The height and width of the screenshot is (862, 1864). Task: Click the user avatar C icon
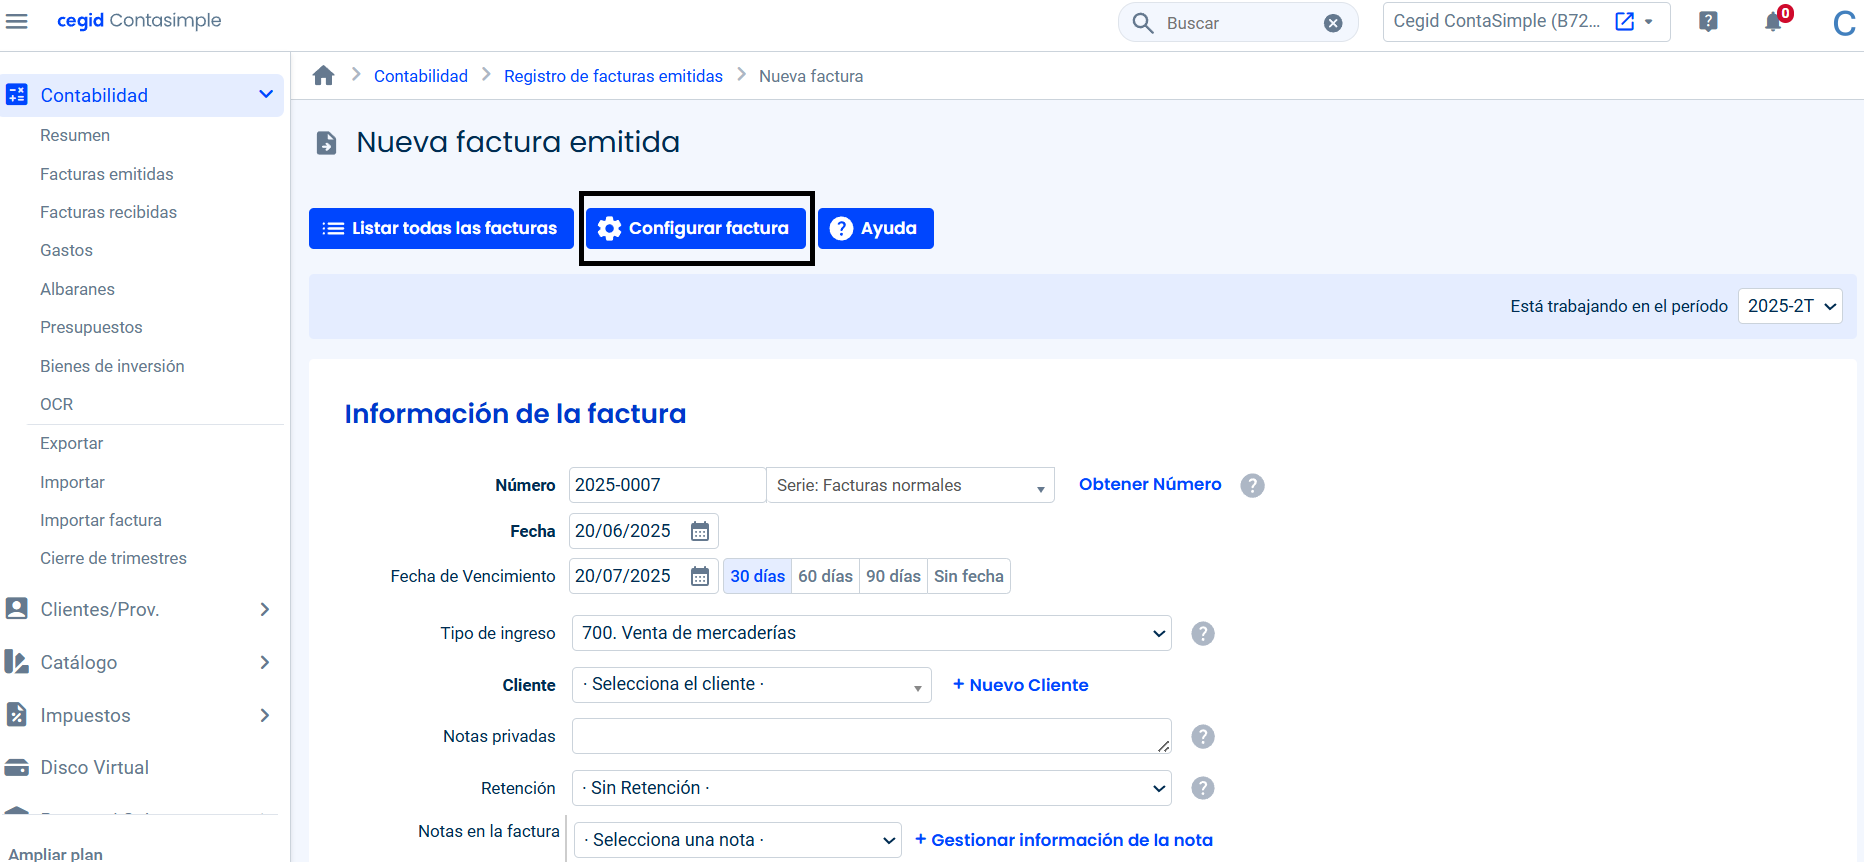[1845, 23]
